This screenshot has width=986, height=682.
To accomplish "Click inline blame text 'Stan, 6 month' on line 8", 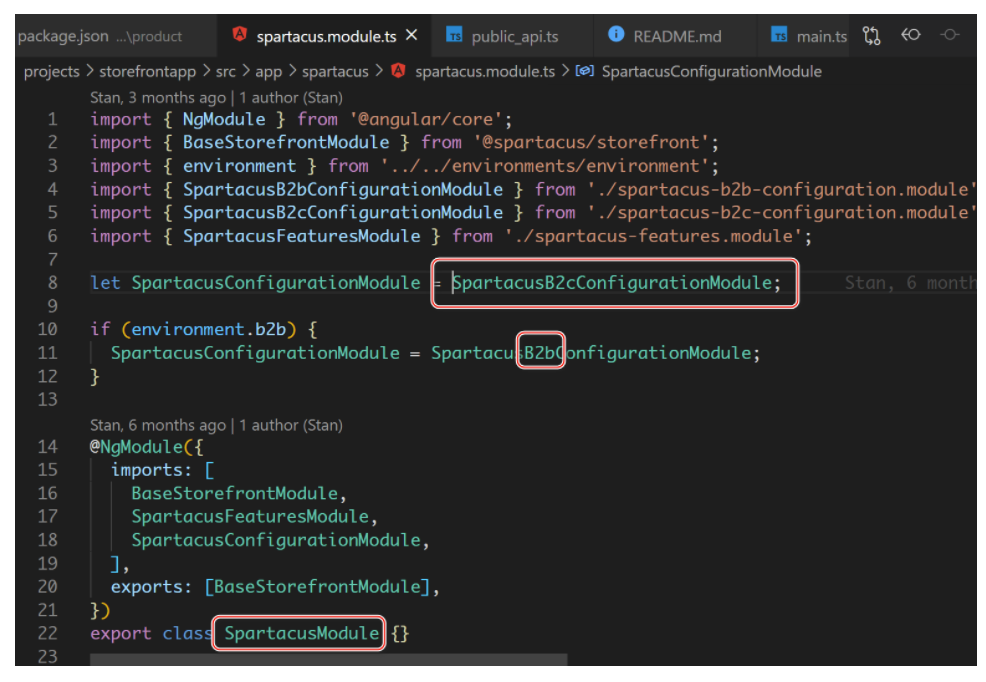I will coord(910,283).
